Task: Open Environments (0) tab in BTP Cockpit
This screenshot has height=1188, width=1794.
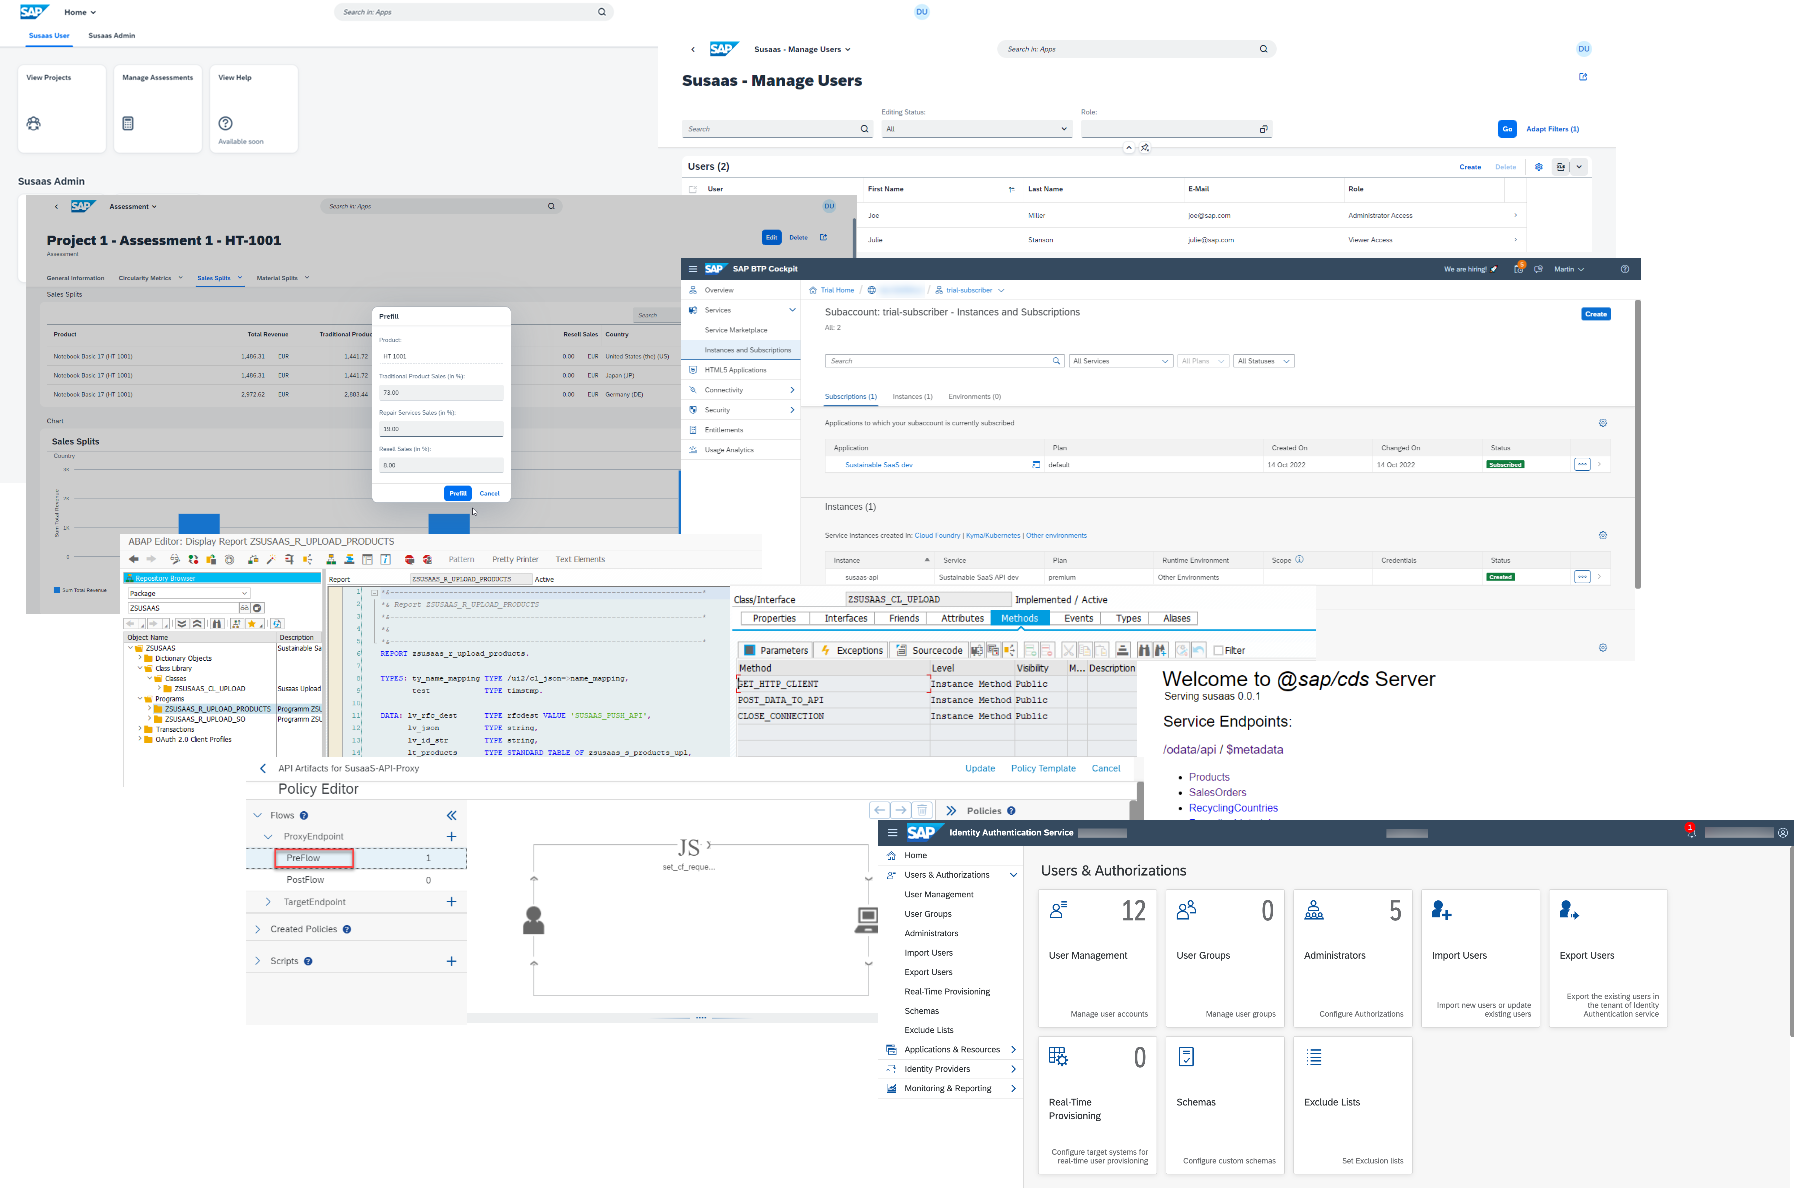Action: tap(974, 397)
